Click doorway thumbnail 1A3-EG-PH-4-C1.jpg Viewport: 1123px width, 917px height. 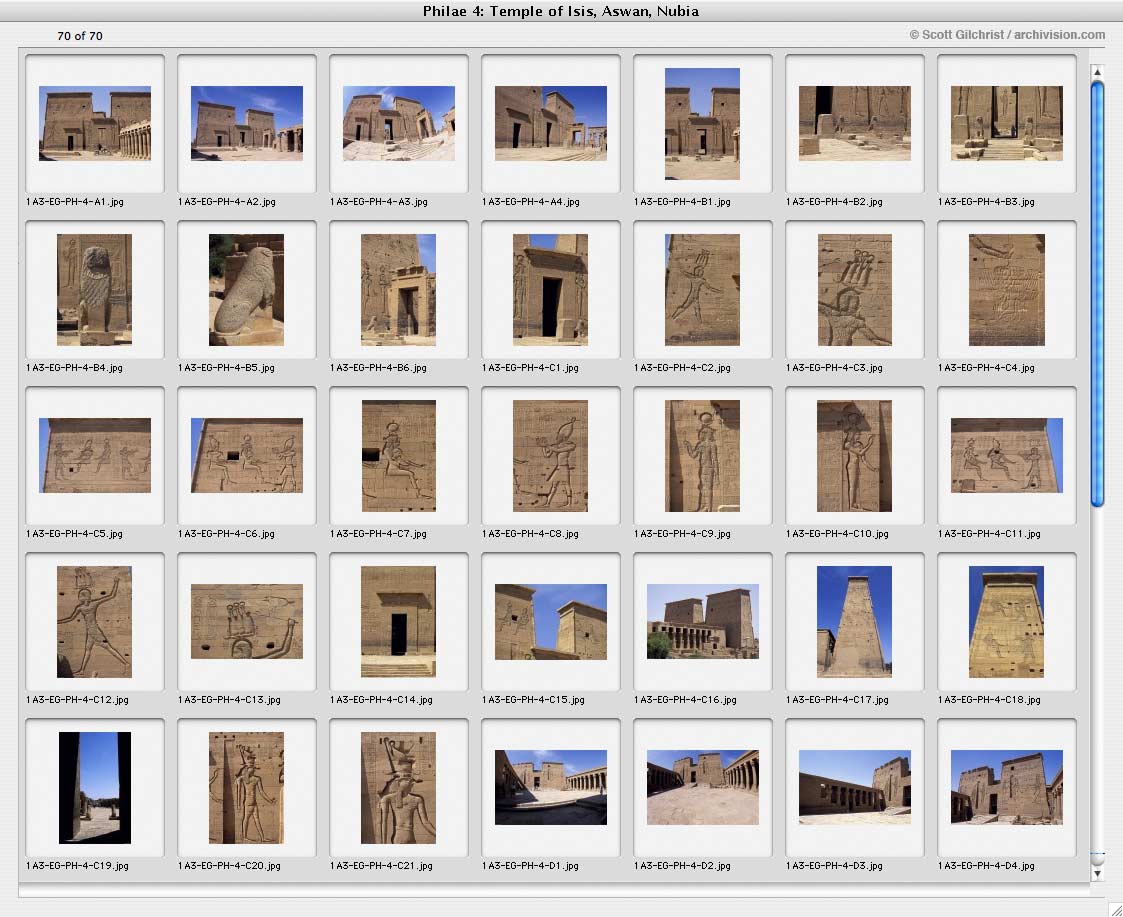point(550,289)
